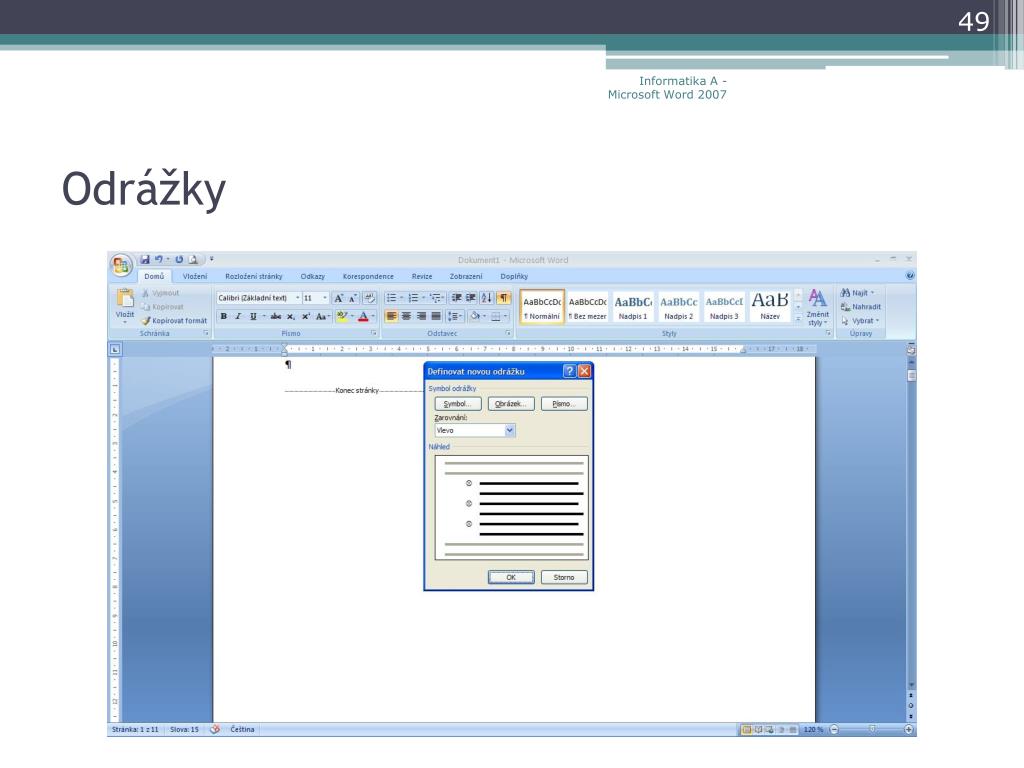Decrease paragraph indent

pyautogui.click(x=456, y=298)
